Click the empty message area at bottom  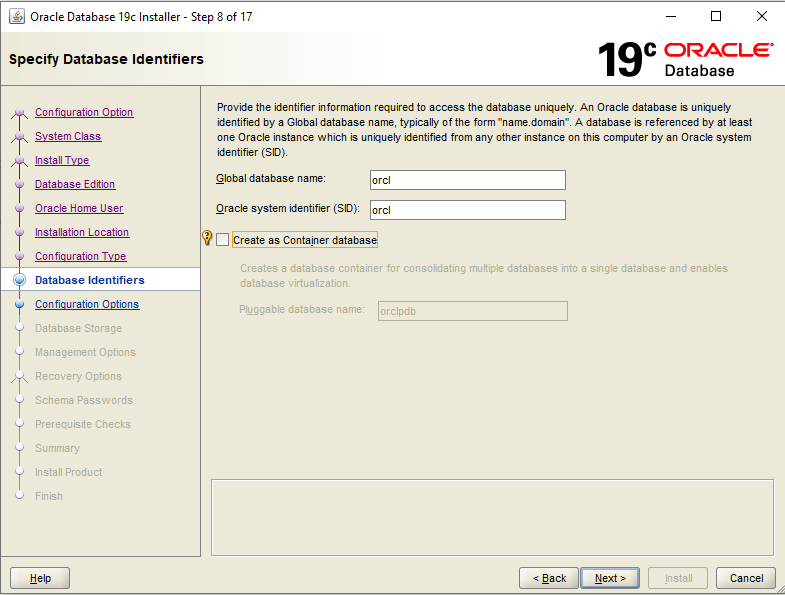(x=492, y=517)
